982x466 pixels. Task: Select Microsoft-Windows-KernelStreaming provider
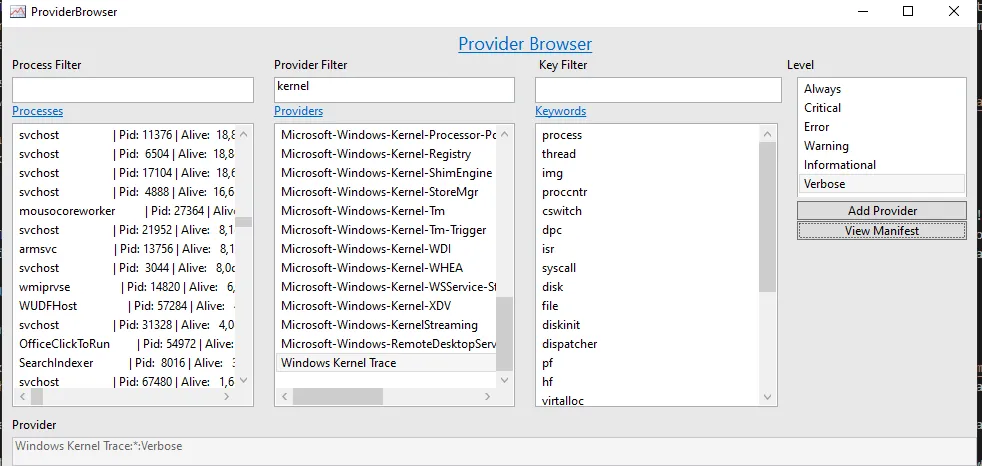pyautogui.click(x=386, y=324)
